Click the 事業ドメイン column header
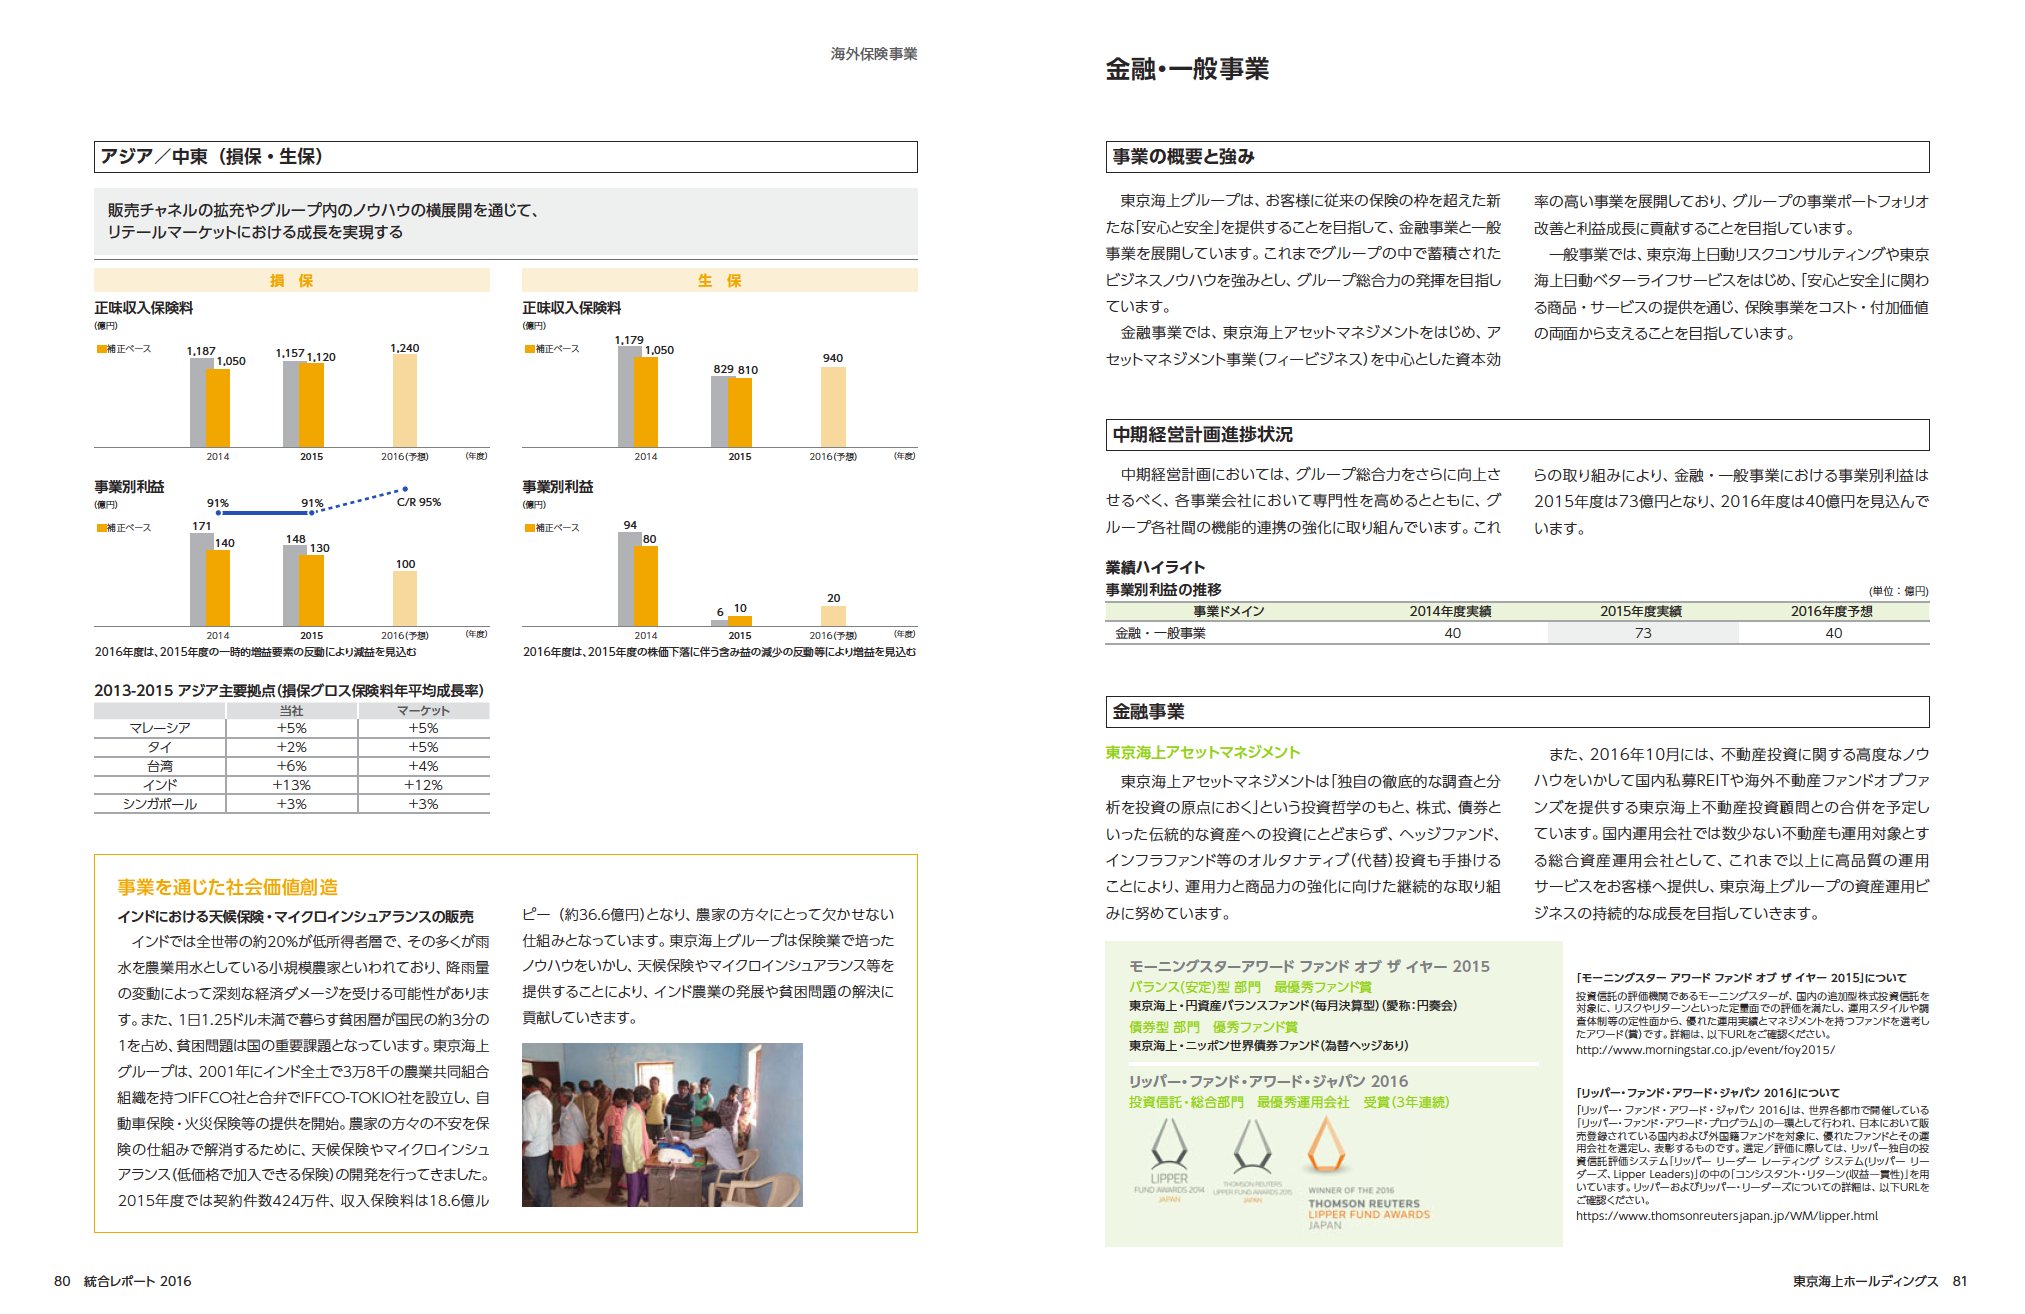Viewport: 2025px width, 1314px height. [1229, 611]
